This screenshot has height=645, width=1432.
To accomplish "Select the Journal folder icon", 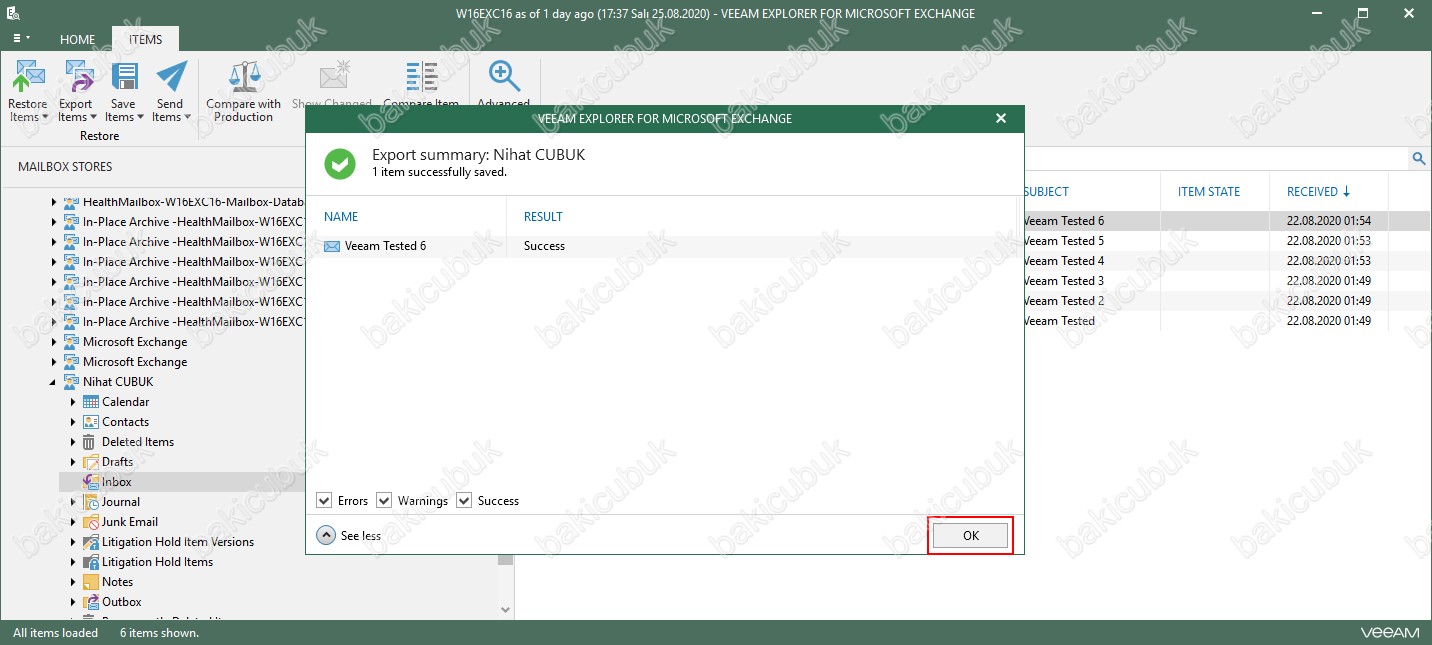I will click(x=91, y=502).
